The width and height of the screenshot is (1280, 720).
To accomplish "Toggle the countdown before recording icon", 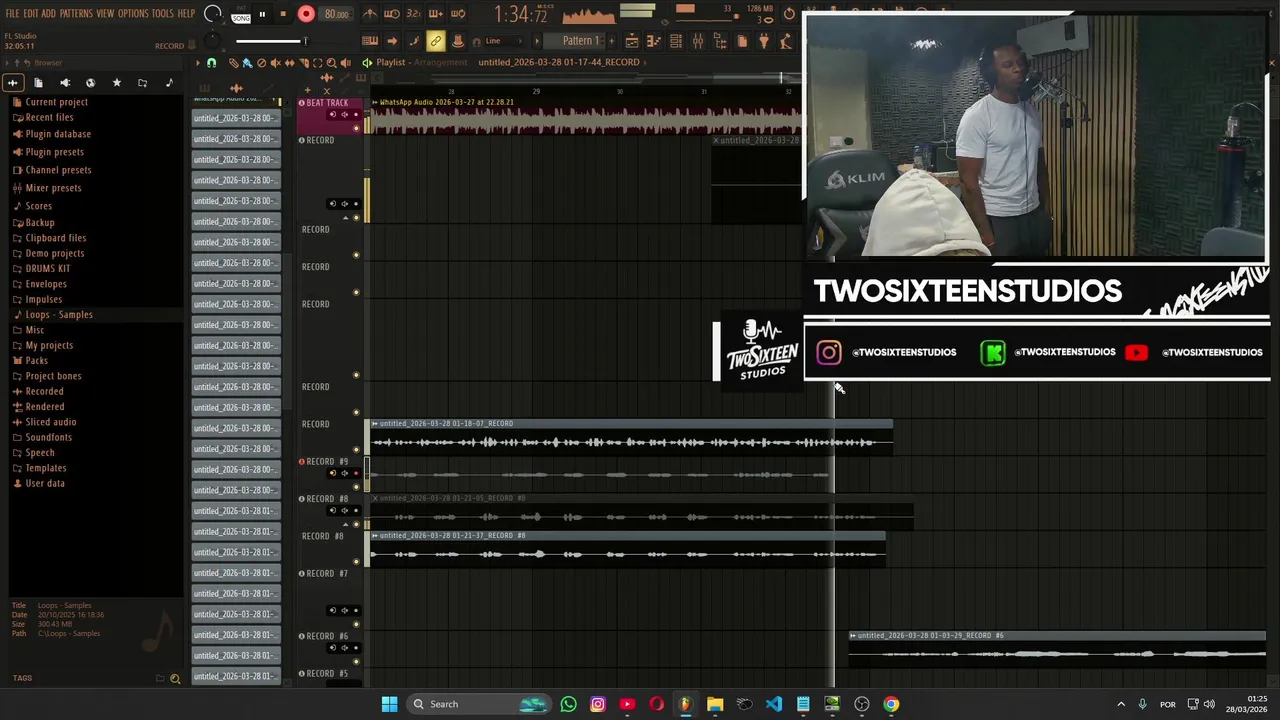I will tap(413, 14).
